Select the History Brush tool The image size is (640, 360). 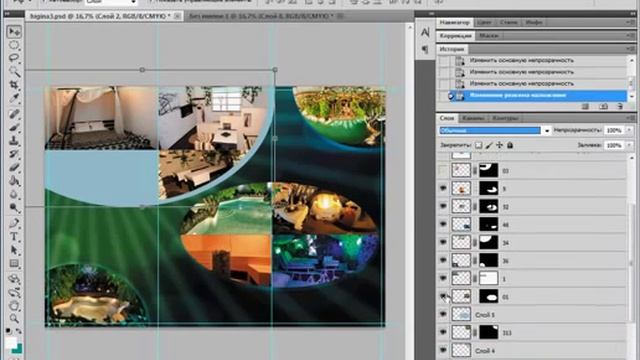tap(14, 154)
